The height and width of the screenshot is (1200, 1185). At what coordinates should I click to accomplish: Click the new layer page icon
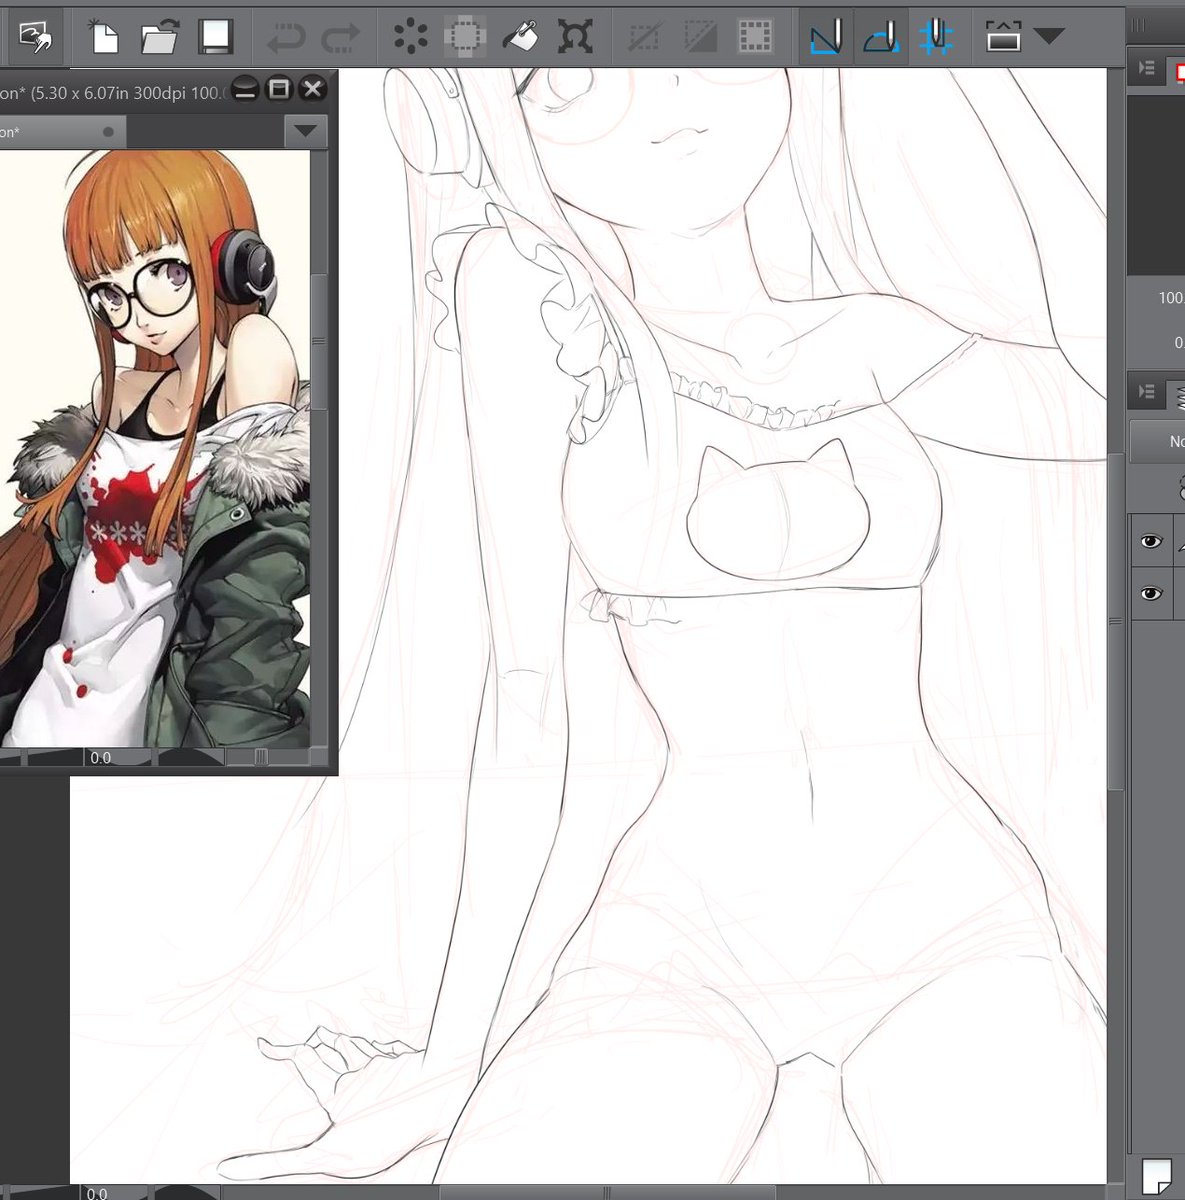tap(1156, 1177)
